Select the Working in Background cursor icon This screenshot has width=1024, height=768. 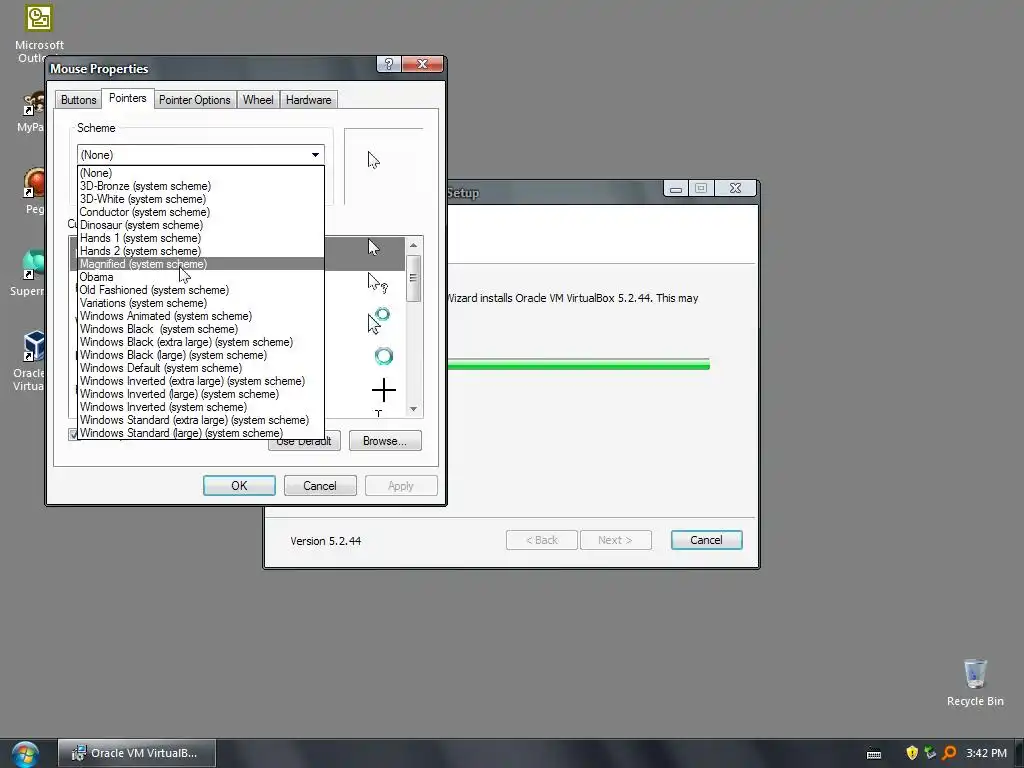(x=378, y=320)
